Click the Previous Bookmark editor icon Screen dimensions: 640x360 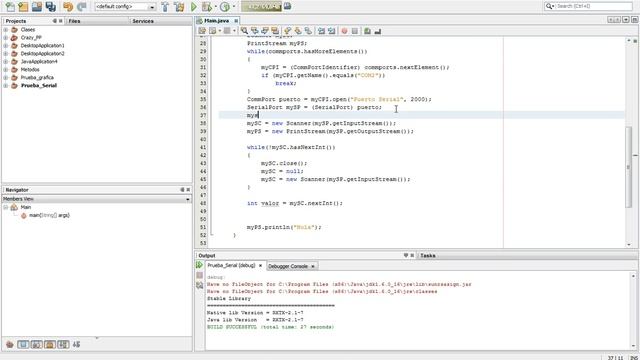click(288, 31)
